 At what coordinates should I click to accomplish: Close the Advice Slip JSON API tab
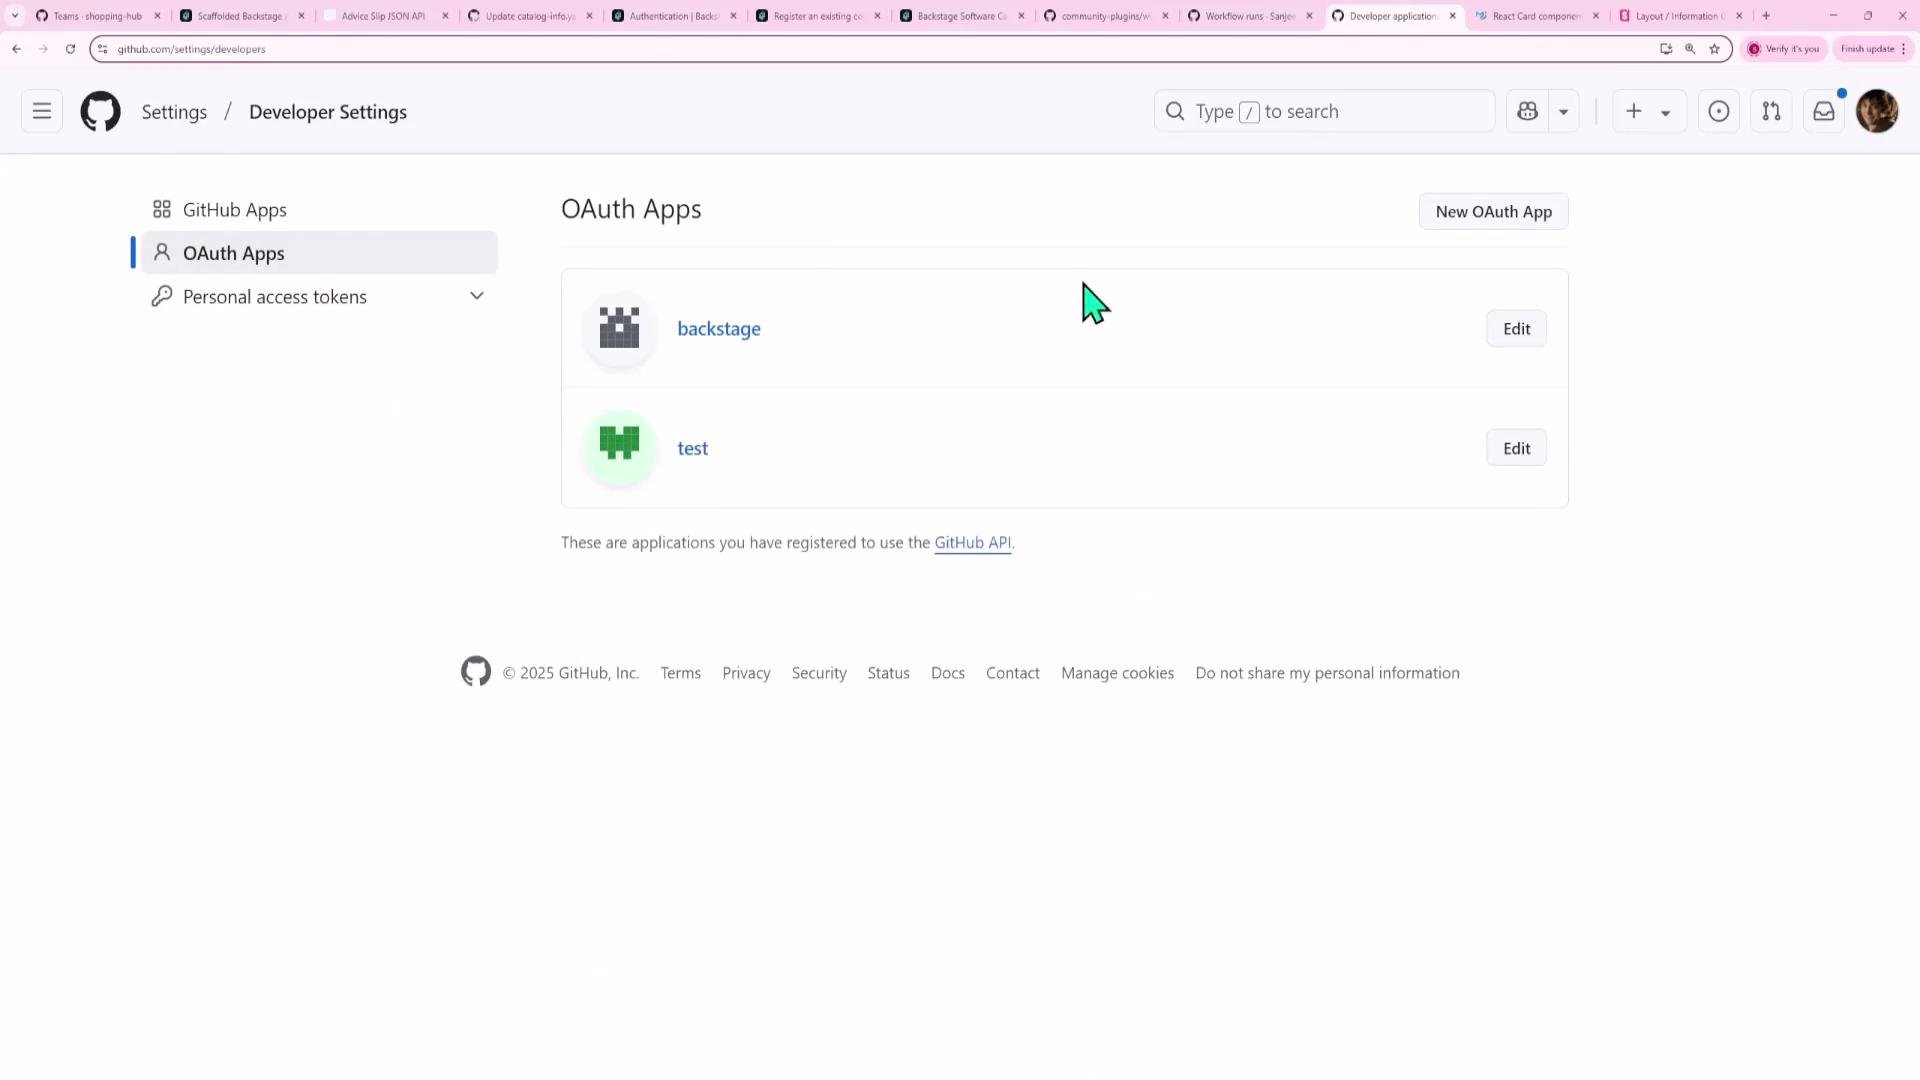[445, 16]
